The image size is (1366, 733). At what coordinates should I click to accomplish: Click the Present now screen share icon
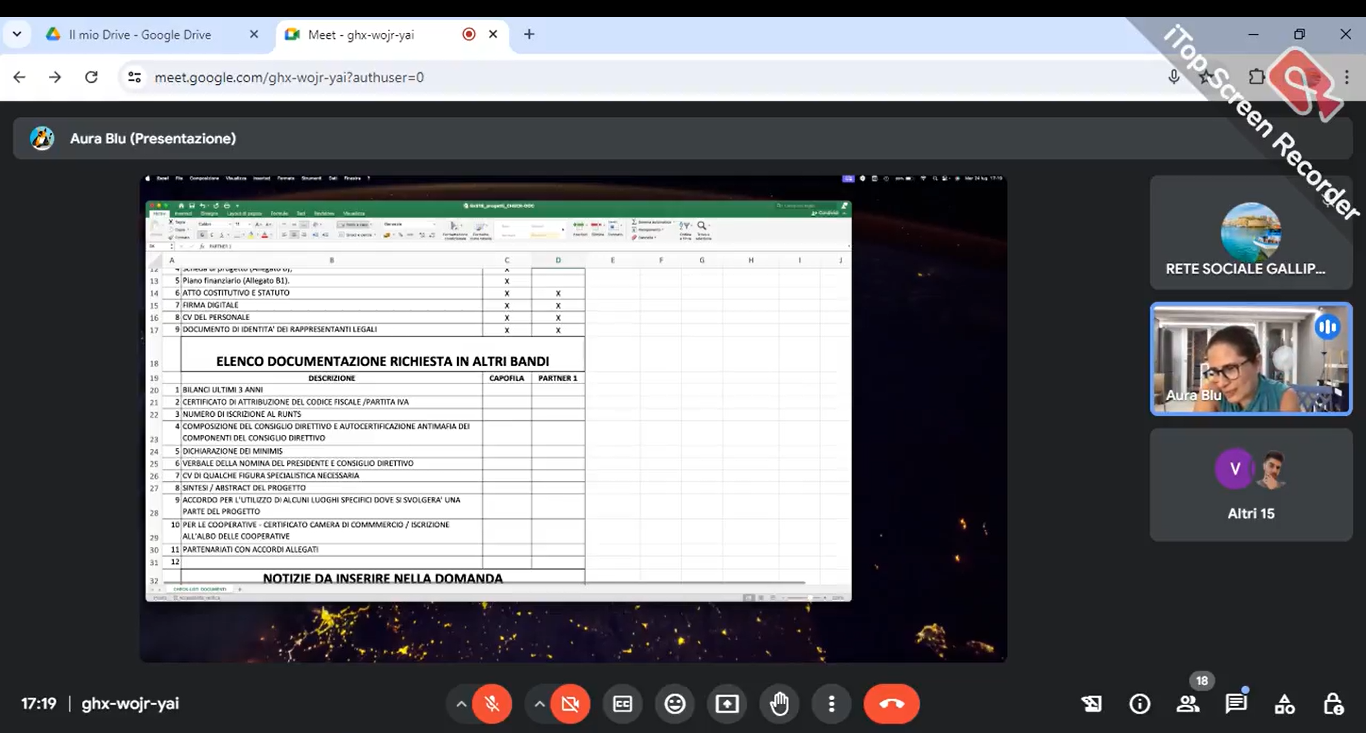[x=727, y=704]
